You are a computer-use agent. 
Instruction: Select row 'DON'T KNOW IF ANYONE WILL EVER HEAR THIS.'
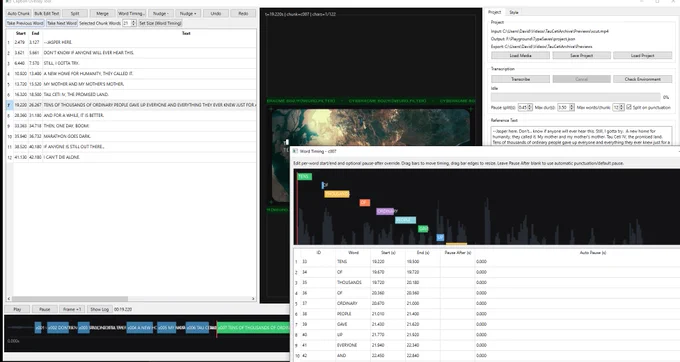tap(130, 52)
